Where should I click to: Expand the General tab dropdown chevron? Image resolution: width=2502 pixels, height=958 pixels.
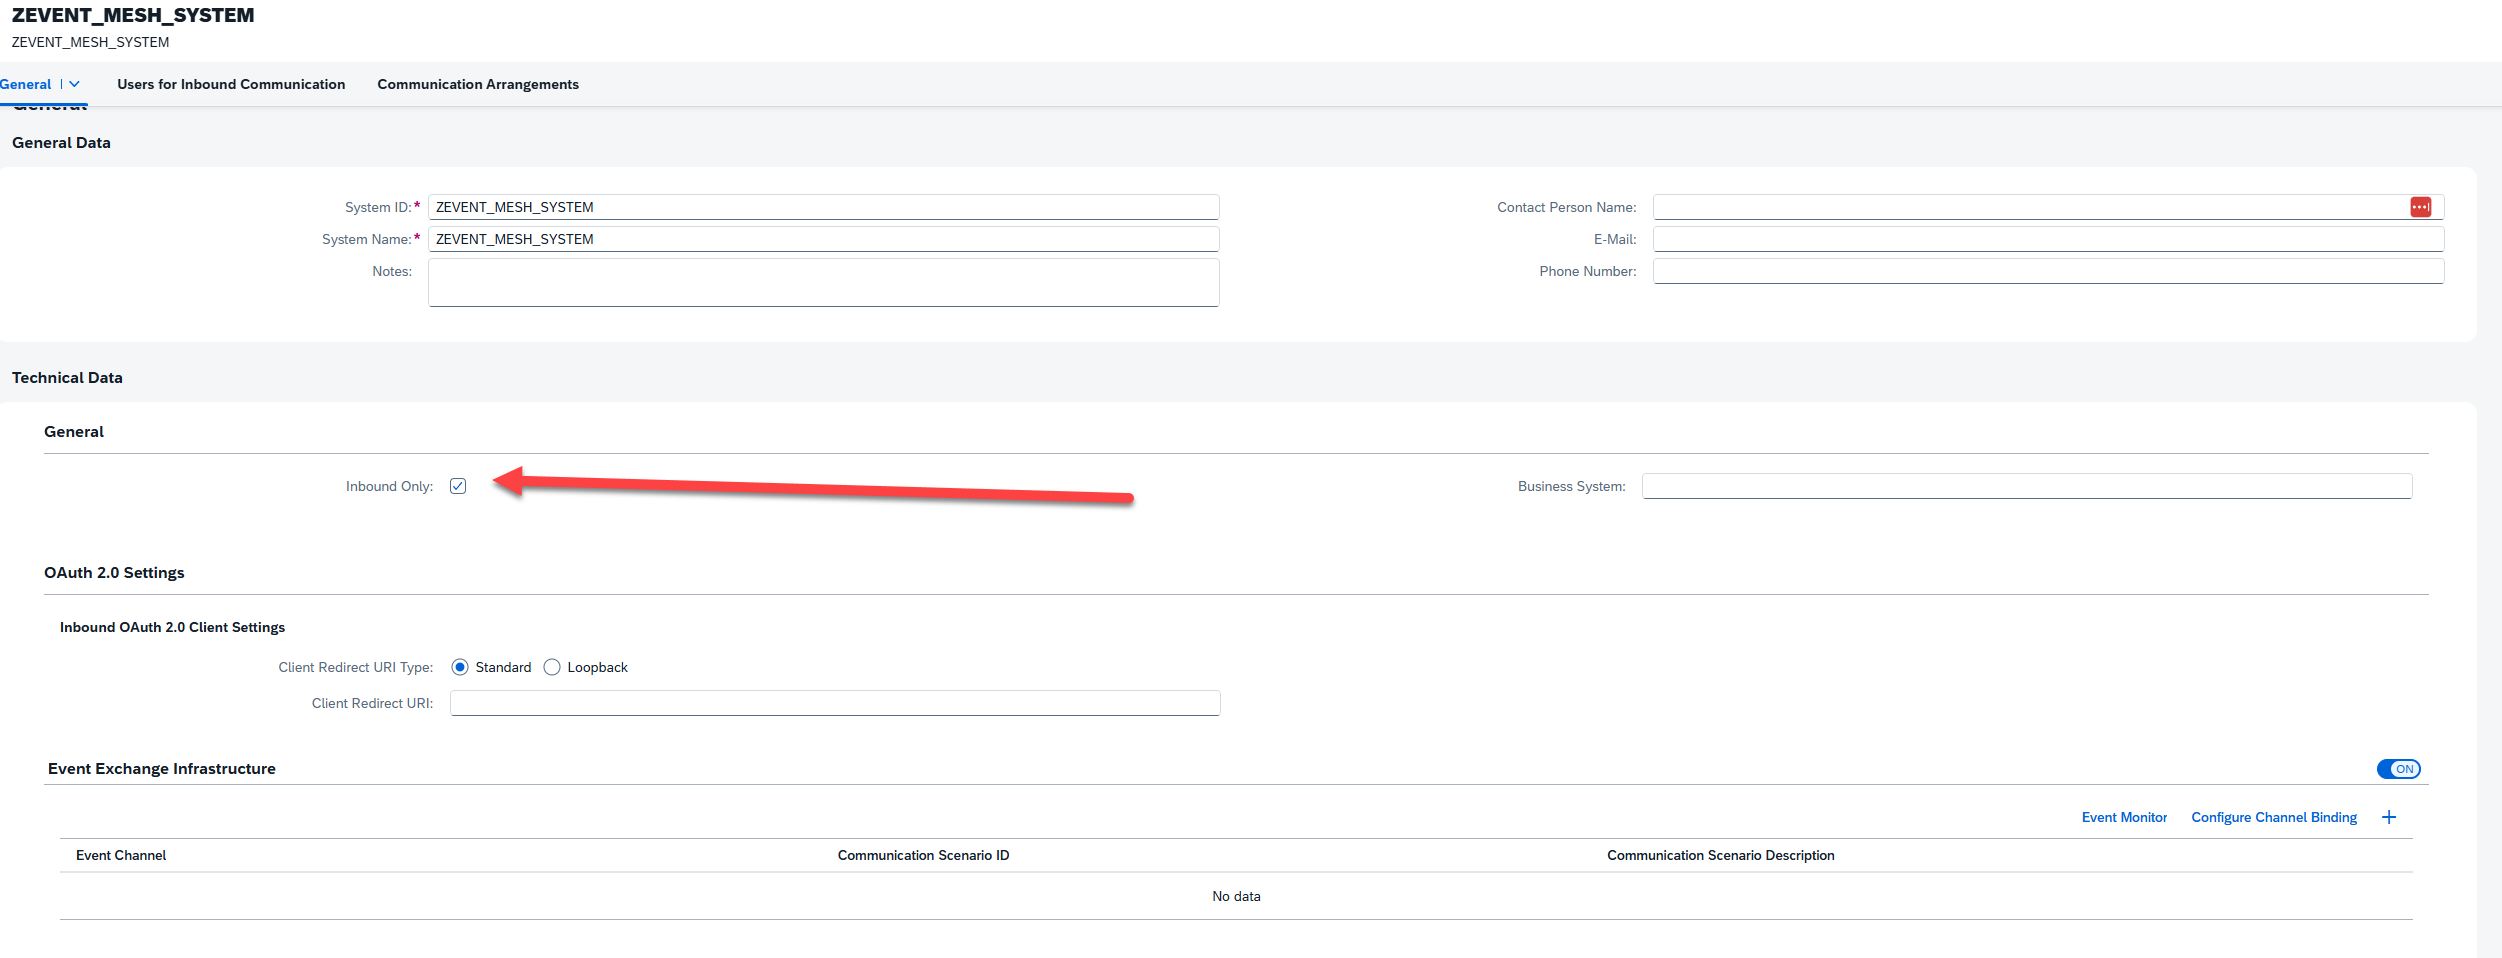(75, 84)
